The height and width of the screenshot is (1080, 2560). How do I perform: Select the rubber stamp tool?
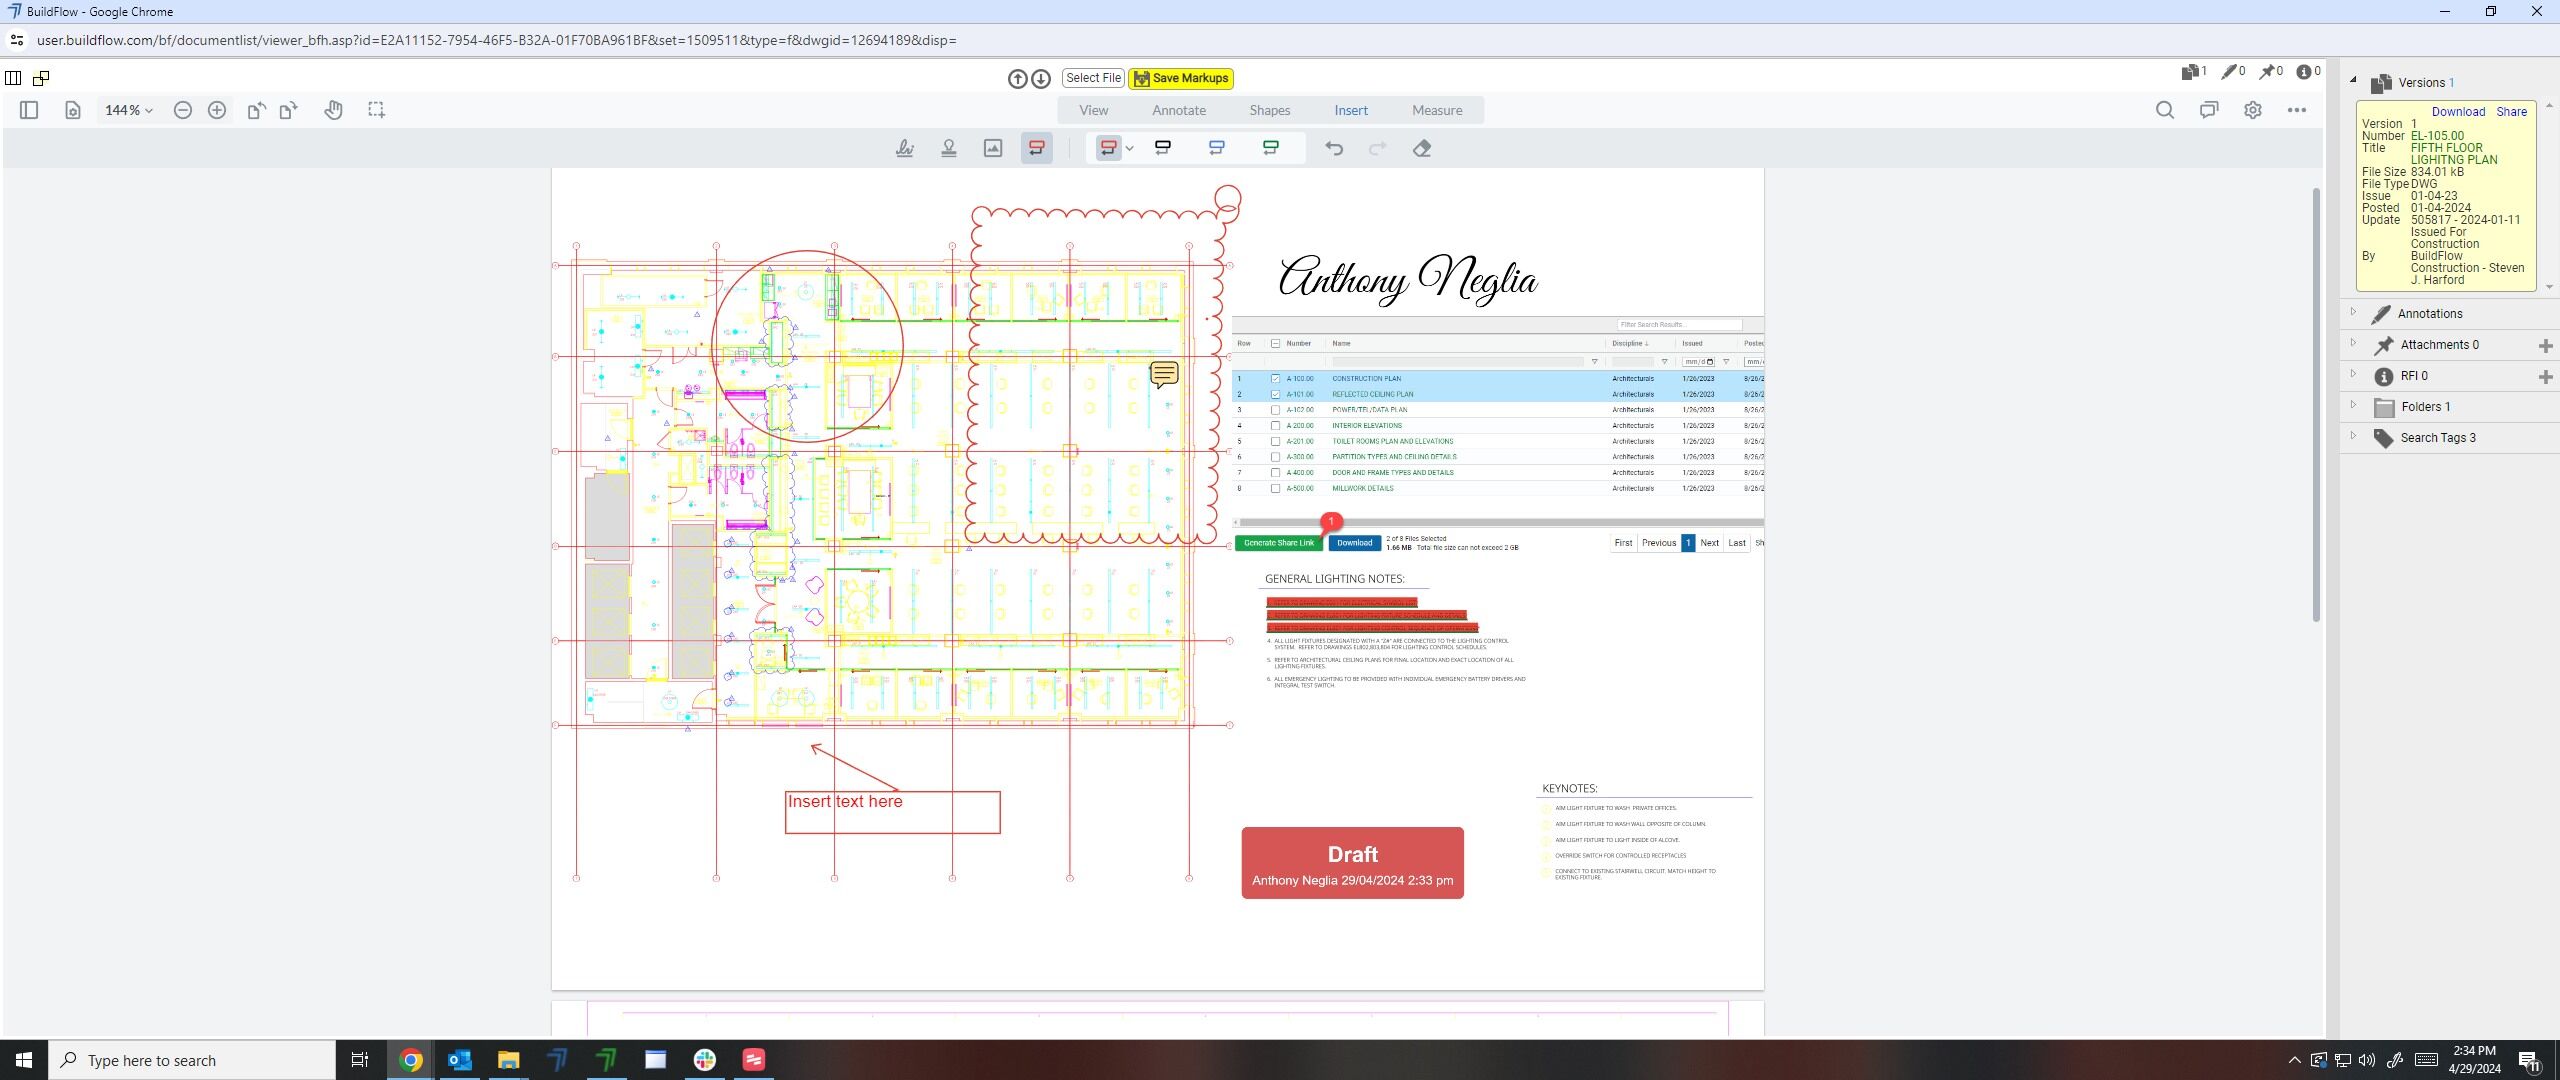(949, 148)
